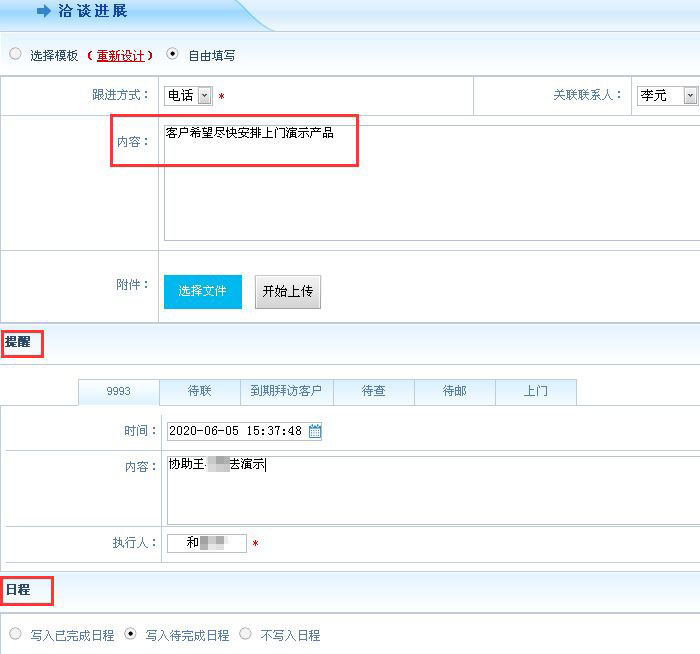Select the 待邮 tab
The width and height of the screenshot is (700, 654).
point(454,391)
